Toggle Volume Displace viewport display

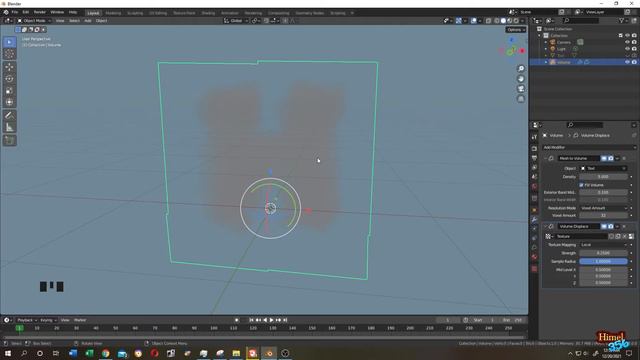[x=604, y=226]
